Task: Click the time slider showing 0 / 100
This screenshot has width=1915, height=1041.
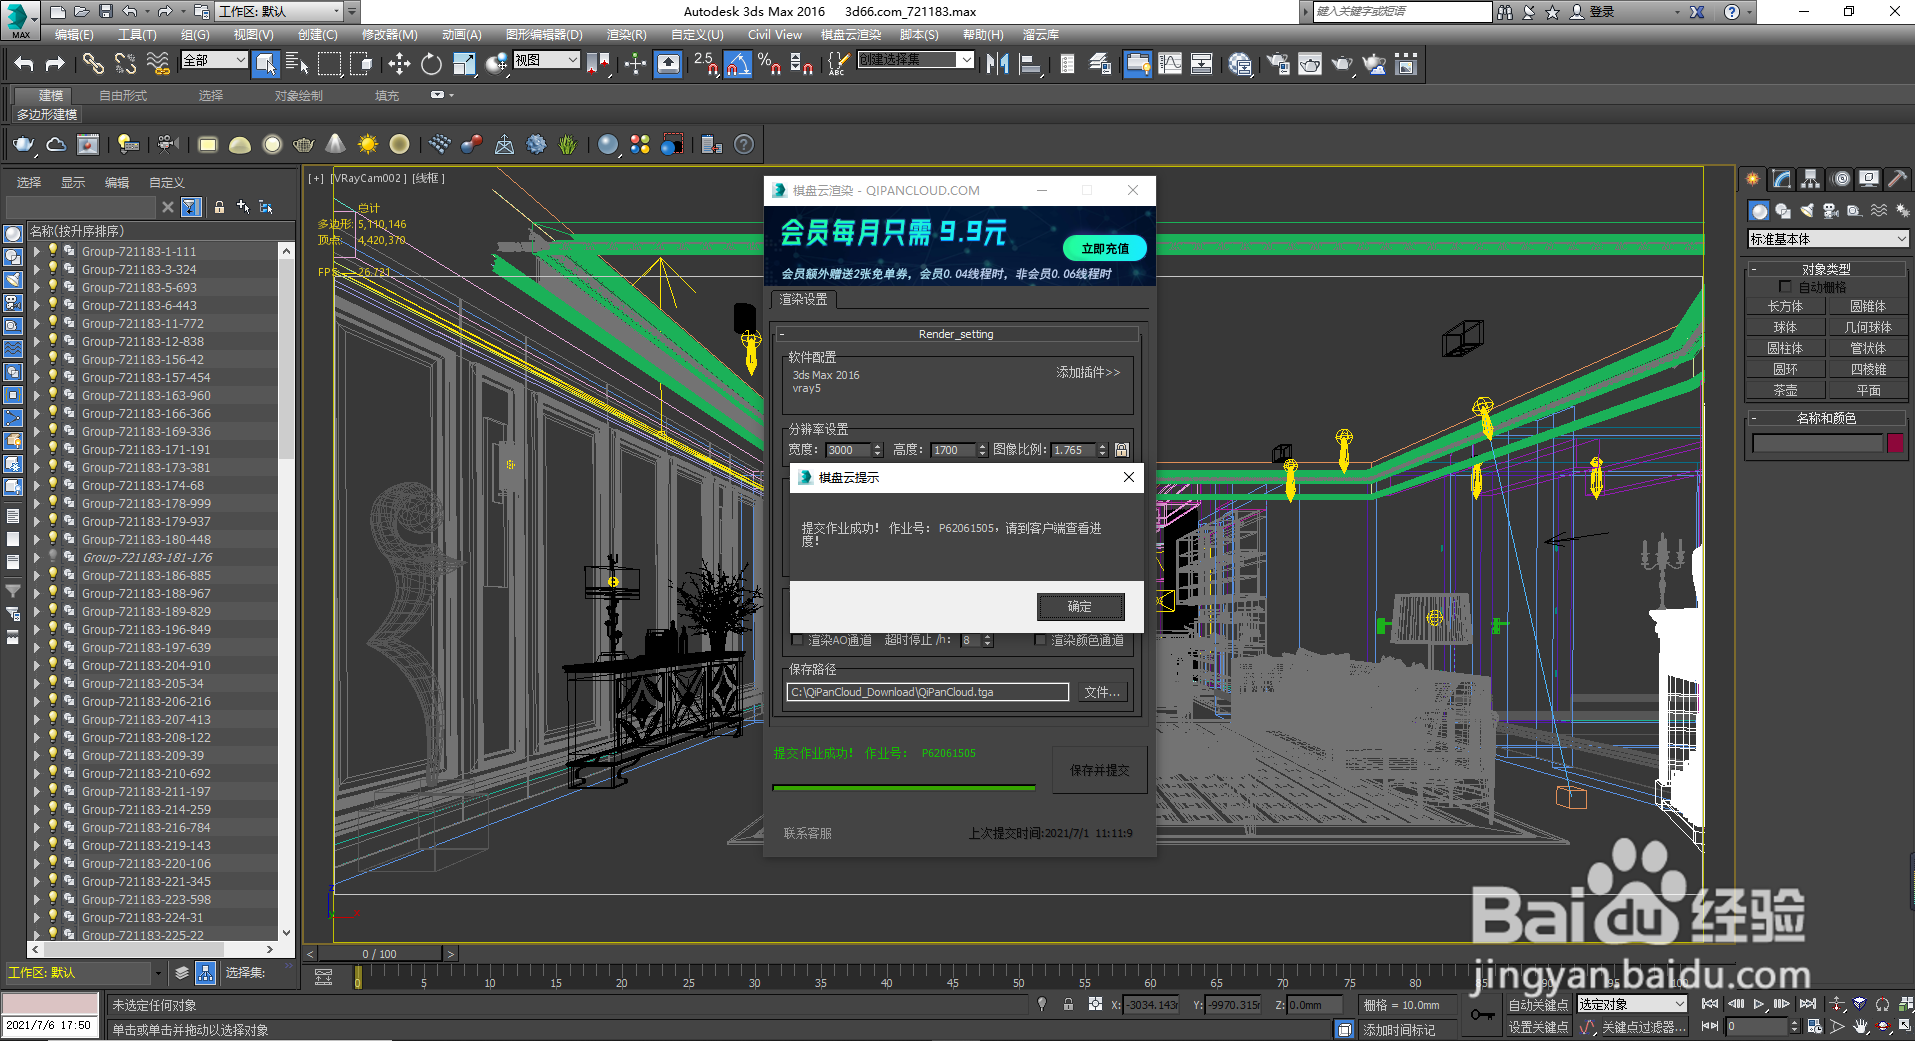Action: pos(380,954)
